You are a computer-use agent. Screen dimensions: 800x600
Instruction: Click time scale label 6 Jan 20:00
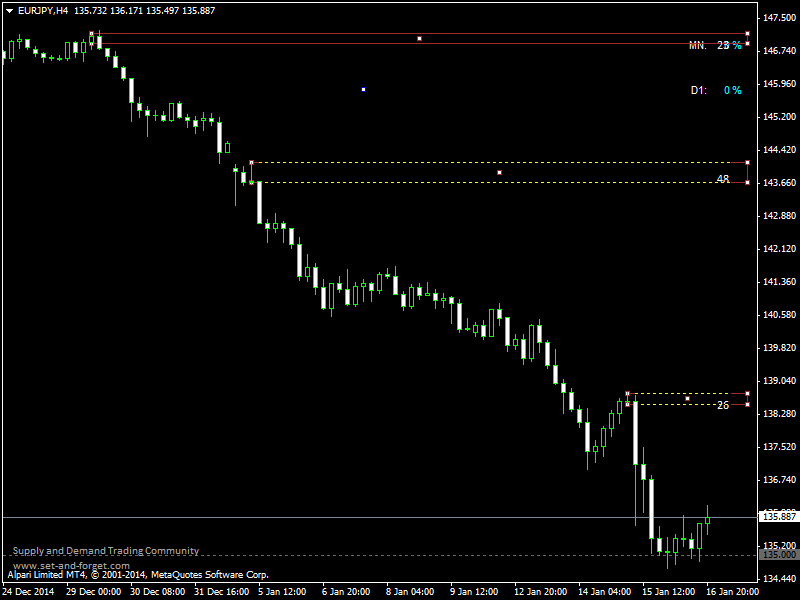point(346,592)
